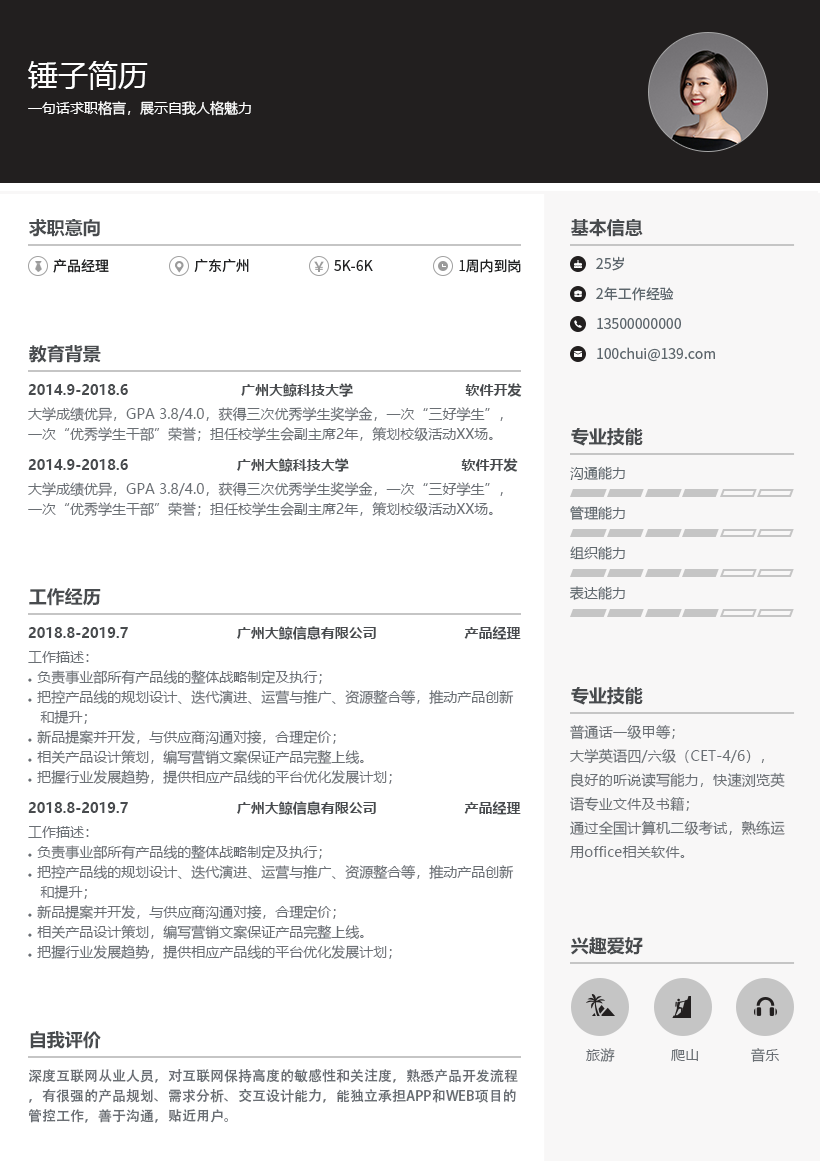Click the 旅游 travel hobby icon
Image resolution: width=820 pixels, height=1161 pixels.
pyautogui.click(x=600, y=1007)
